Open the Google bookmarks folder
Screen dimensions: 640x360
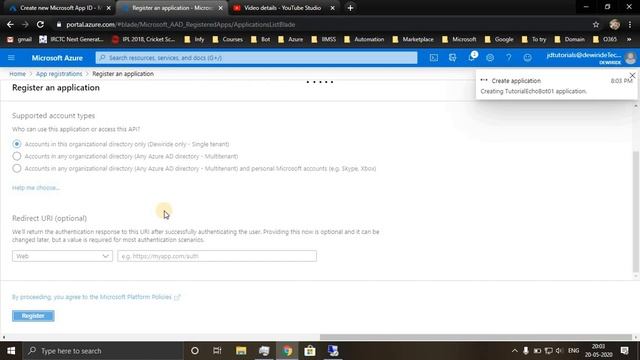tap(499, 40)
